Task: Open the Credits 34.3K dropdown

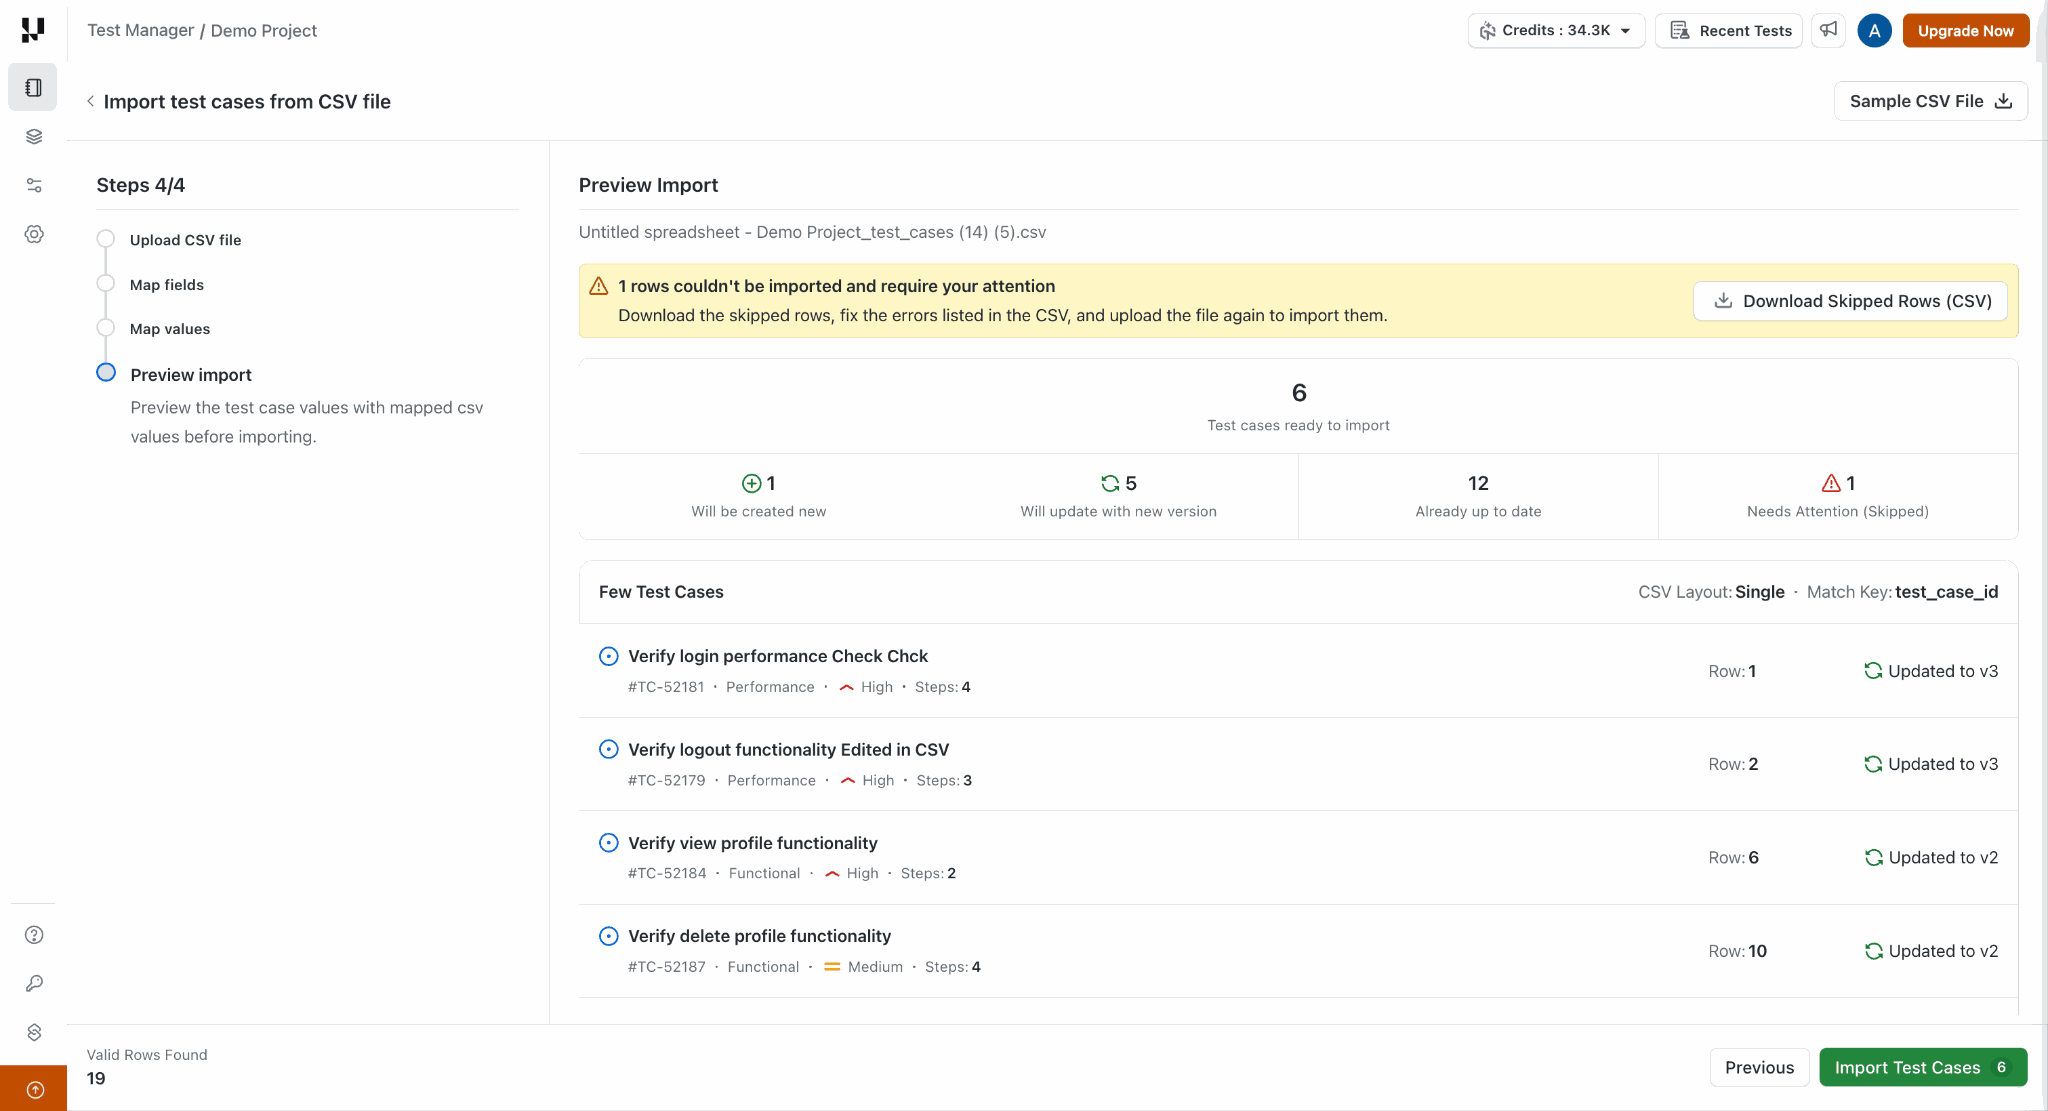Action: (x=1556, y=30)
